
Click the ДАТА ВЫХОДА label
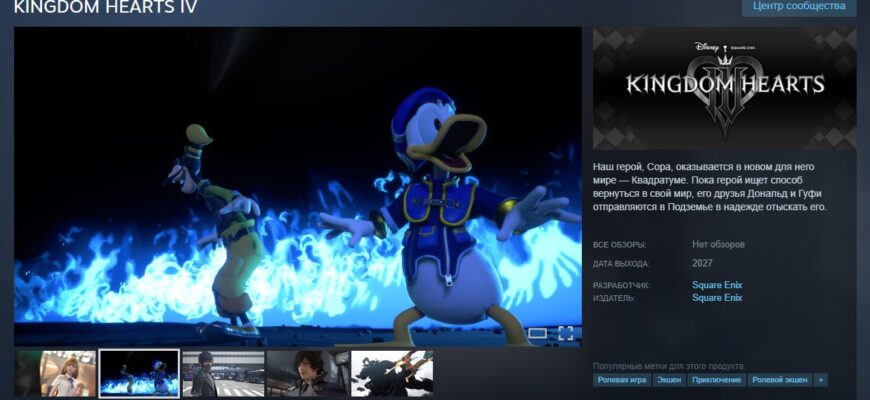621,264
